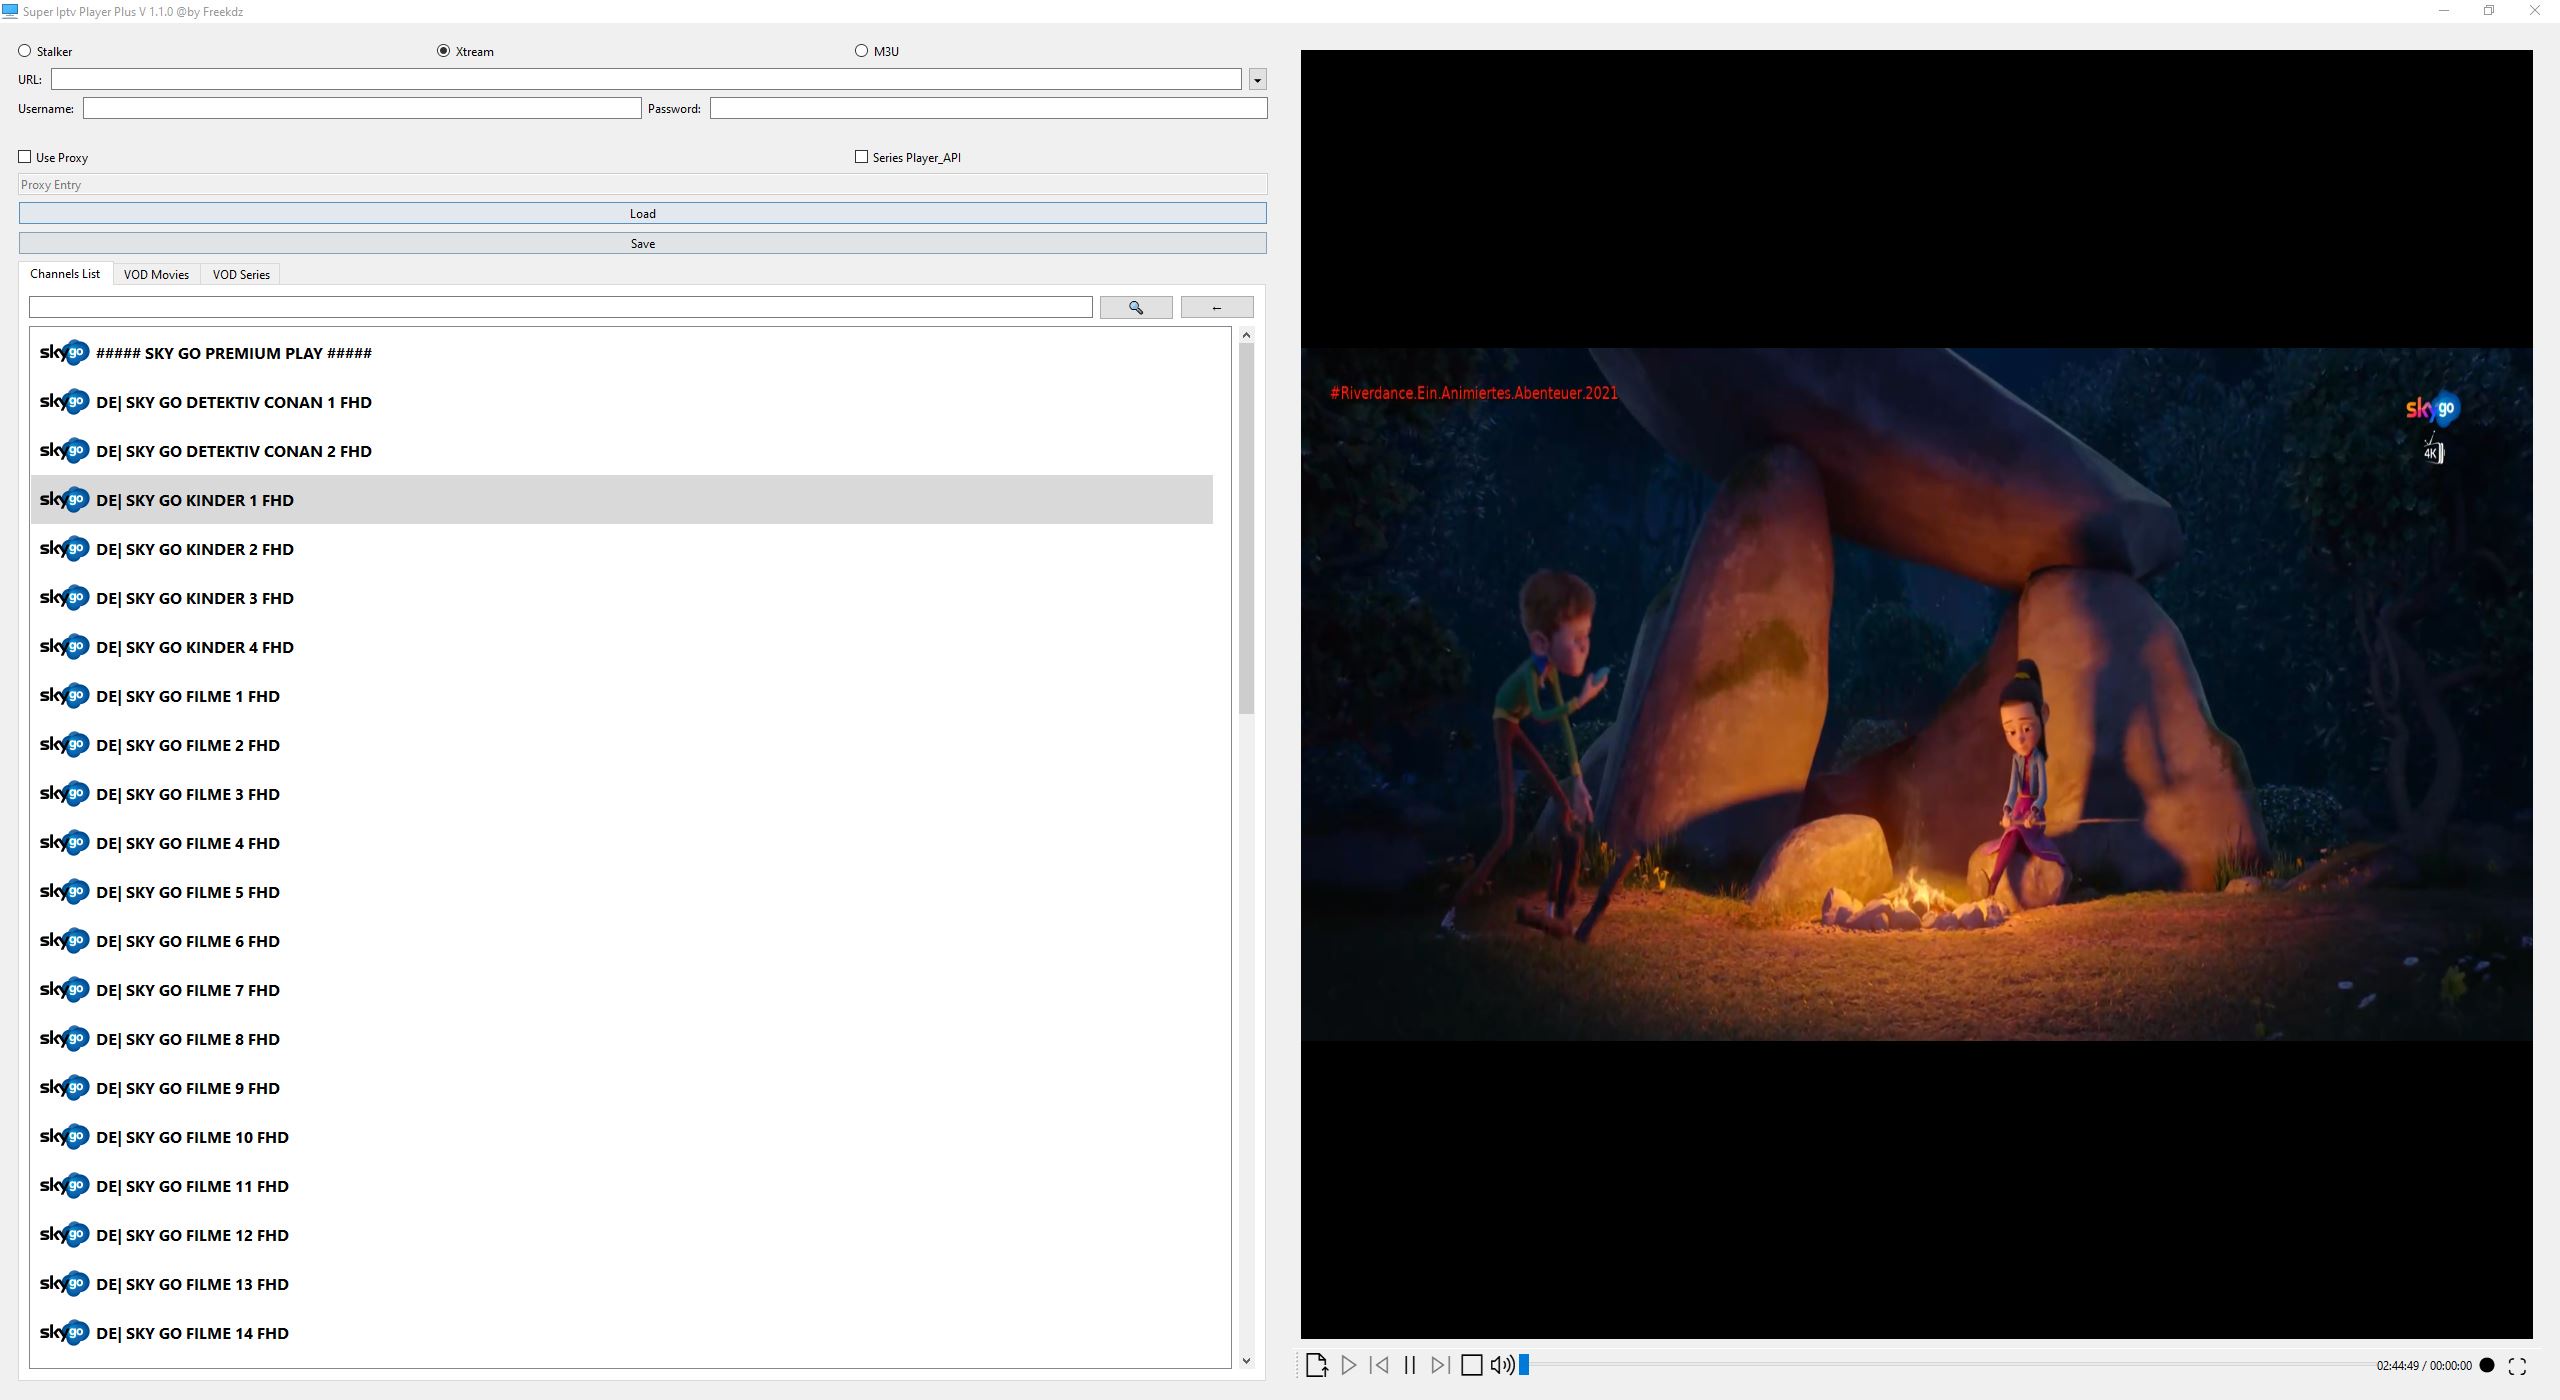
Task: Select DE| SKY GO FILME 5 FHD
Action: pyautogui.click(x=621, y=892)
